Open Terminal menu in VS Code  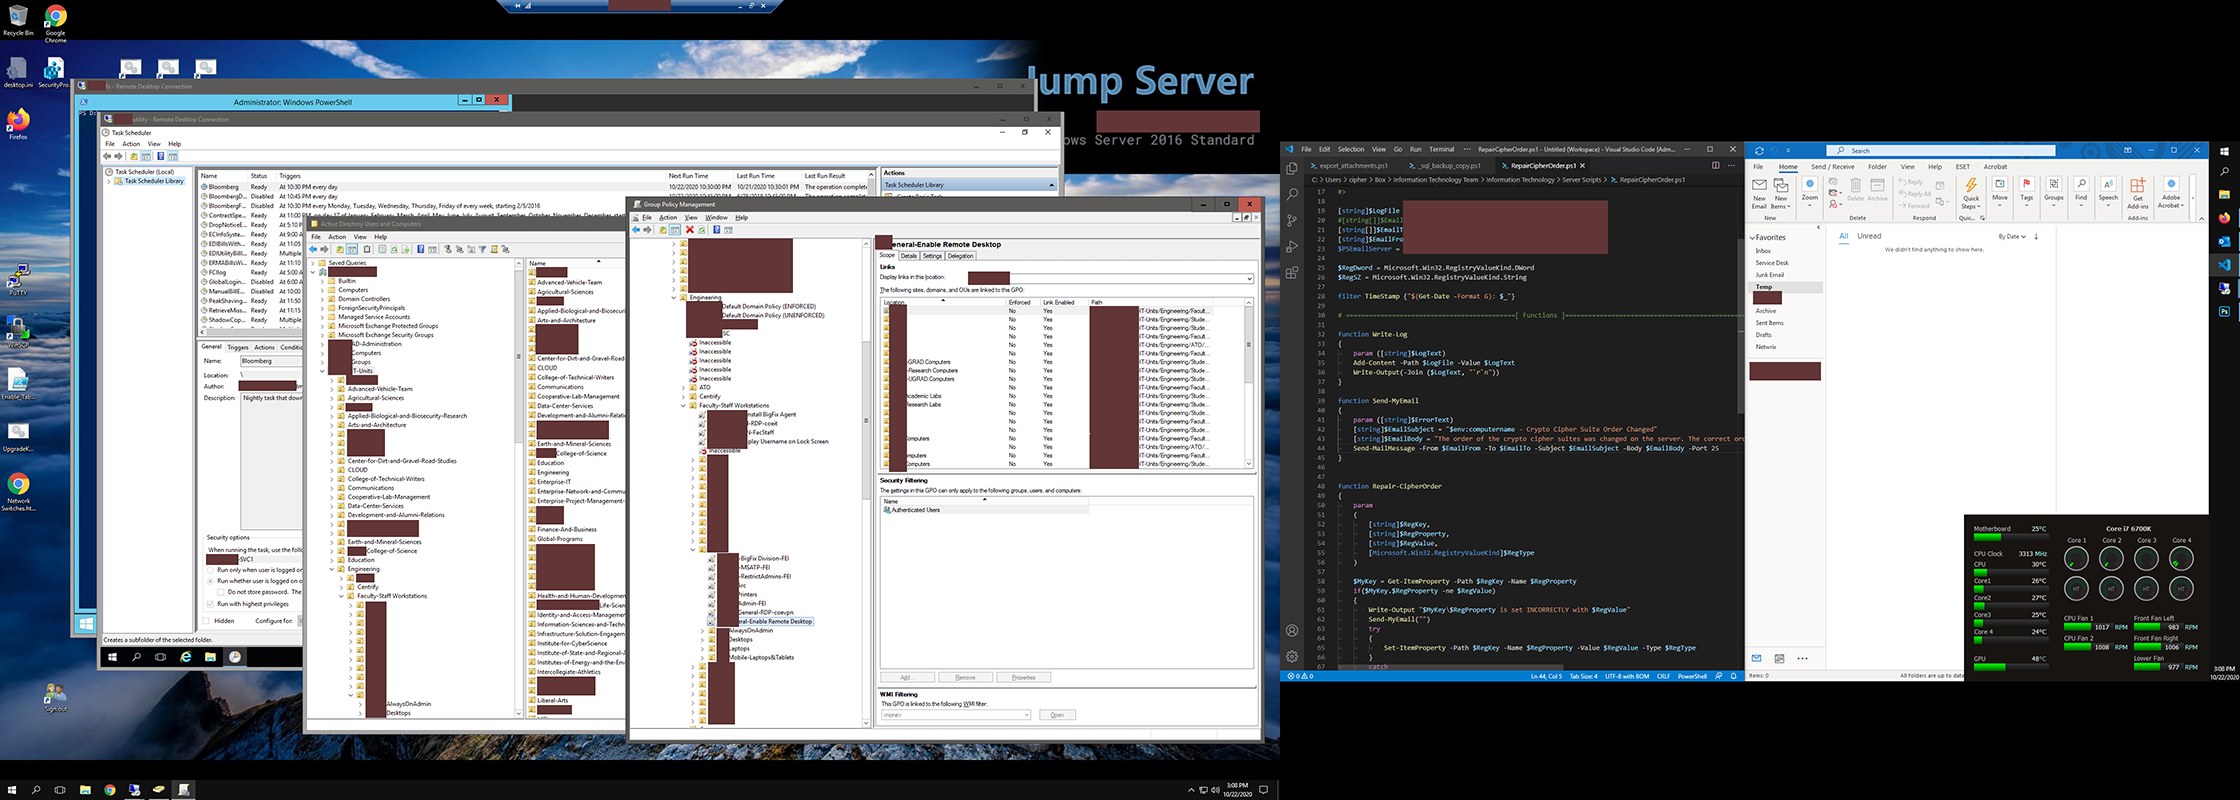(1441, 149)
